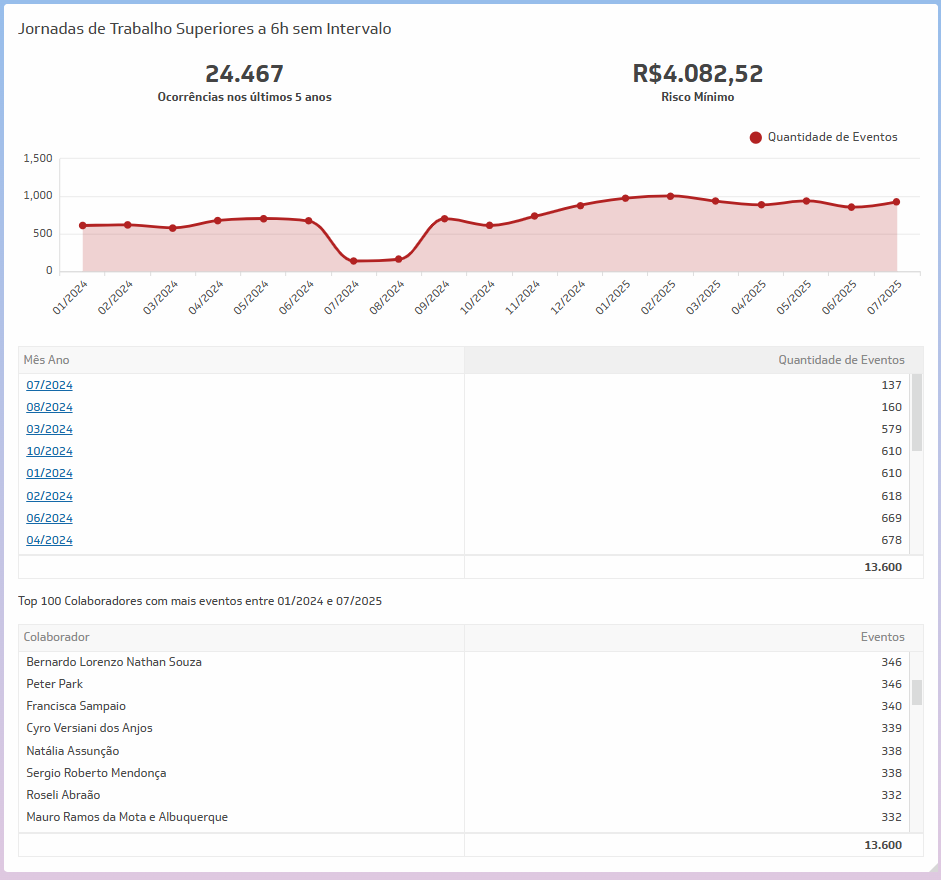Select the Peter Park row
The width and height of the screenshot is (941, 880).
coord(55,684)
